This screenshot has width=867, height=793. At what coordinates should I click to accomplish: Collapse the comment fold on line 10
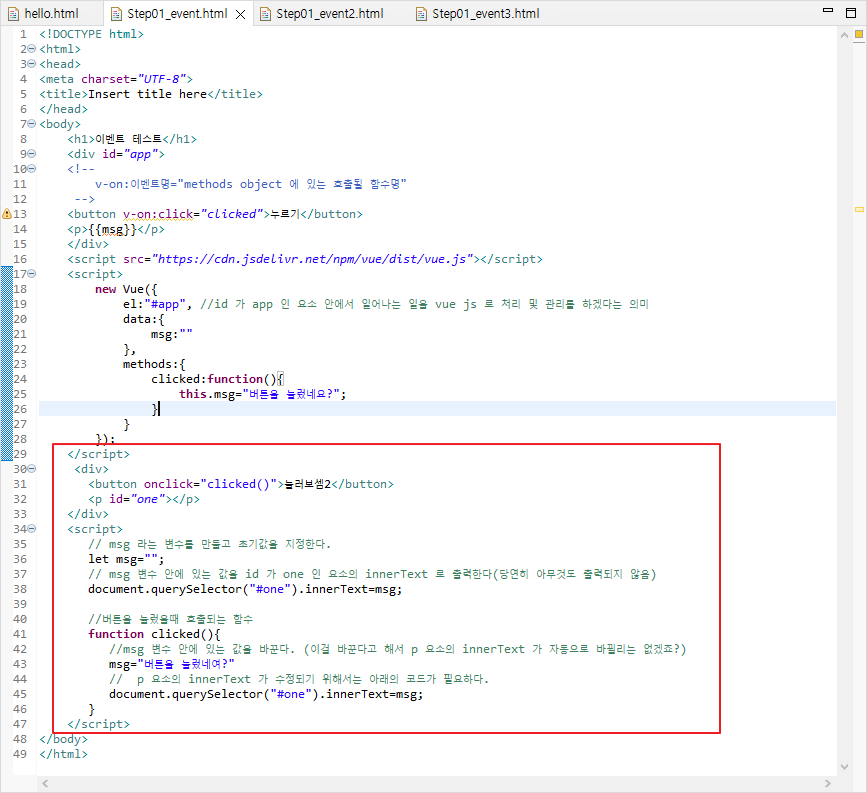click(32, 168)
